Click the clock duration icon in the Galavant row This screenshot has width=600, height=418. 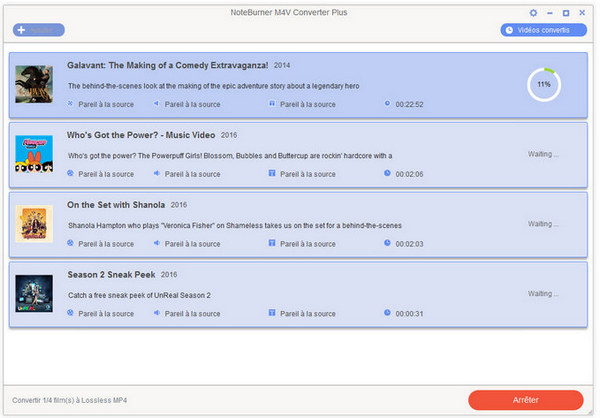point(387,103)
